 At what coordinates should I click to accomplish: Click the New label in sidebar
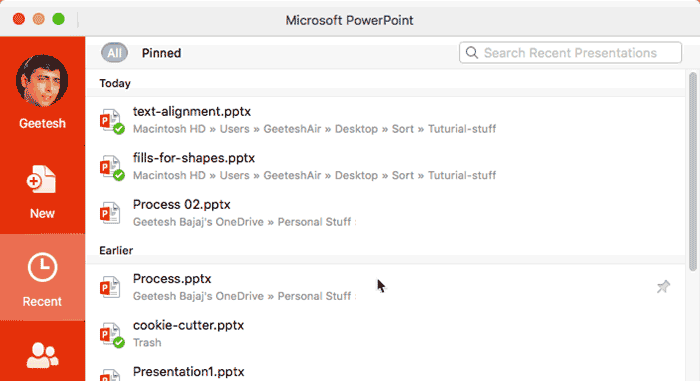pos(42,214)
